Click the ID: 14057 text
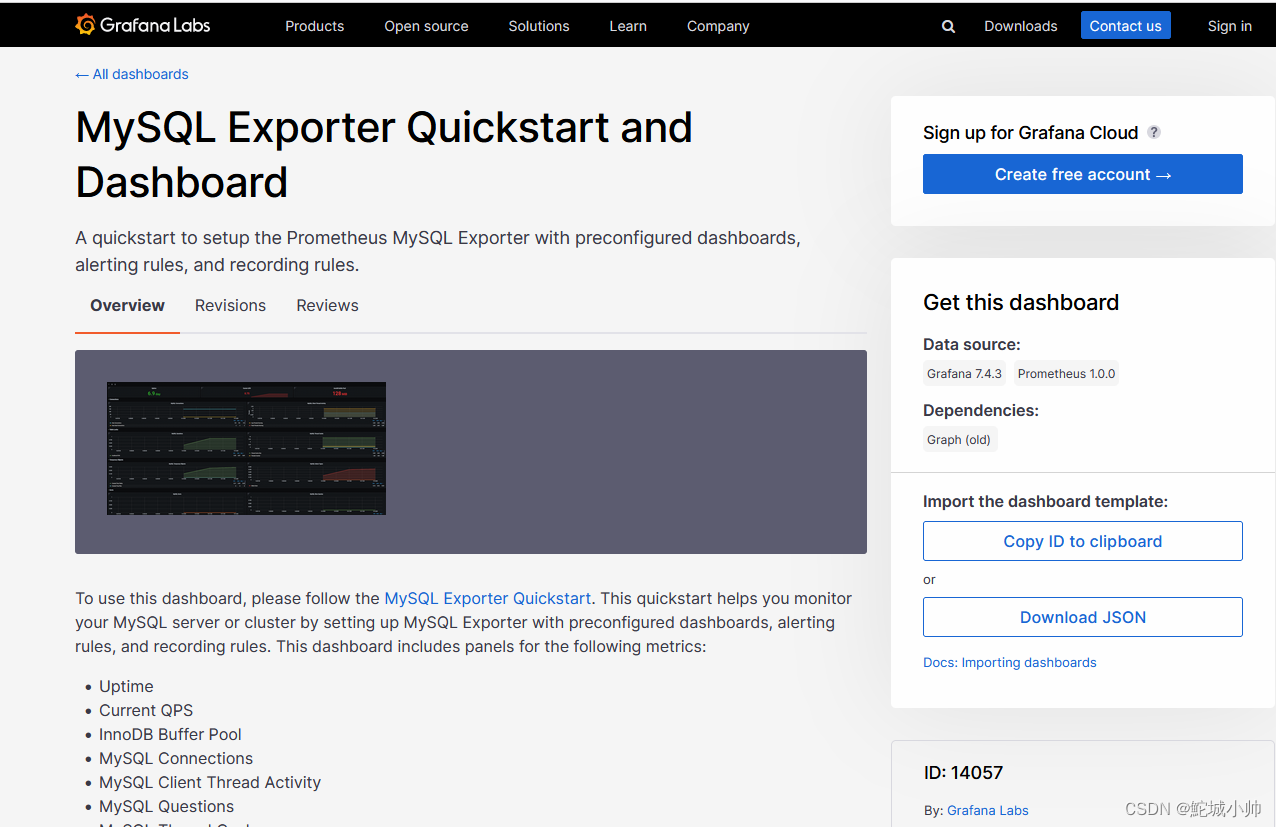This screenshot has height=827, width=1276. (x=963, y=772)
